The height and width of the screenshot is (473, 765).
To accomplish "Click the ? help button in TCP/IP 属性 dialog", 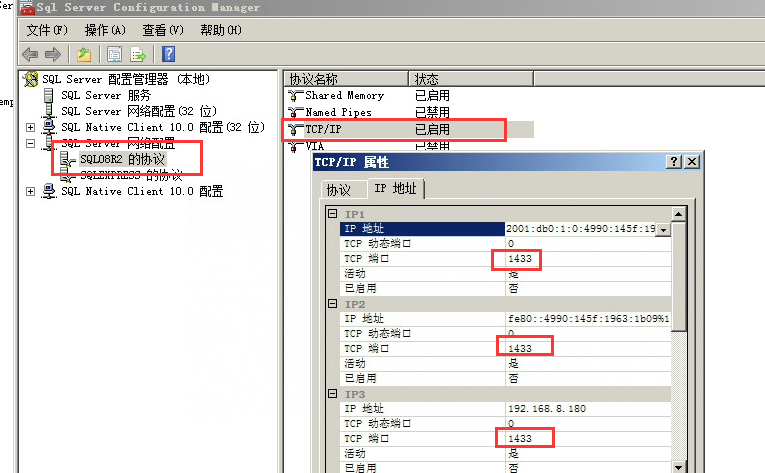I will (674, 162).
